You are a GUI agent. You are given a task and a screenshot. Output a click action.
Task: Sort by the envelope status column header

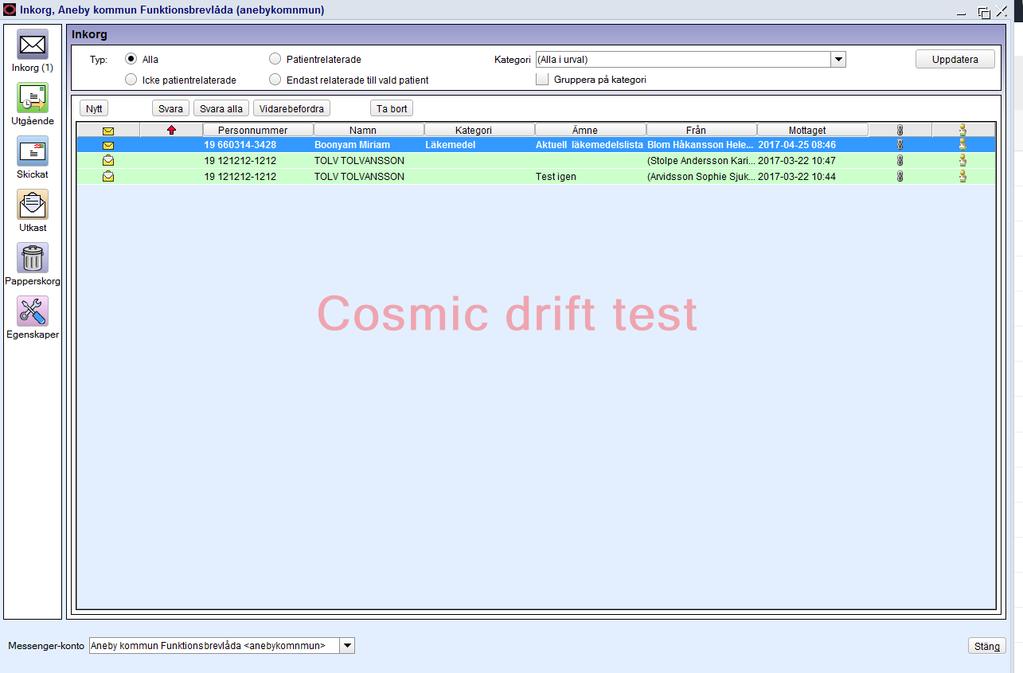(108, 130)
